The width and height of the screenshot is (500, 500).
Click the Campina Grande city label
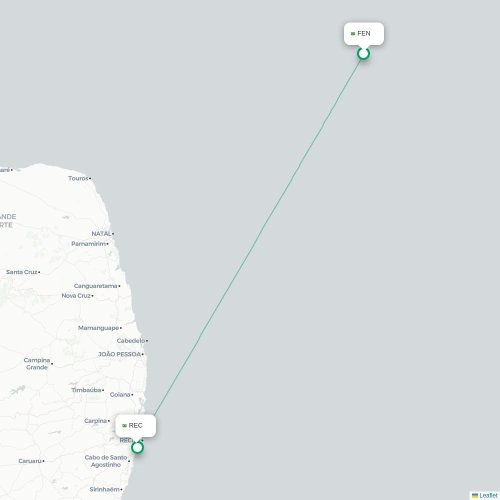point(37,364)
